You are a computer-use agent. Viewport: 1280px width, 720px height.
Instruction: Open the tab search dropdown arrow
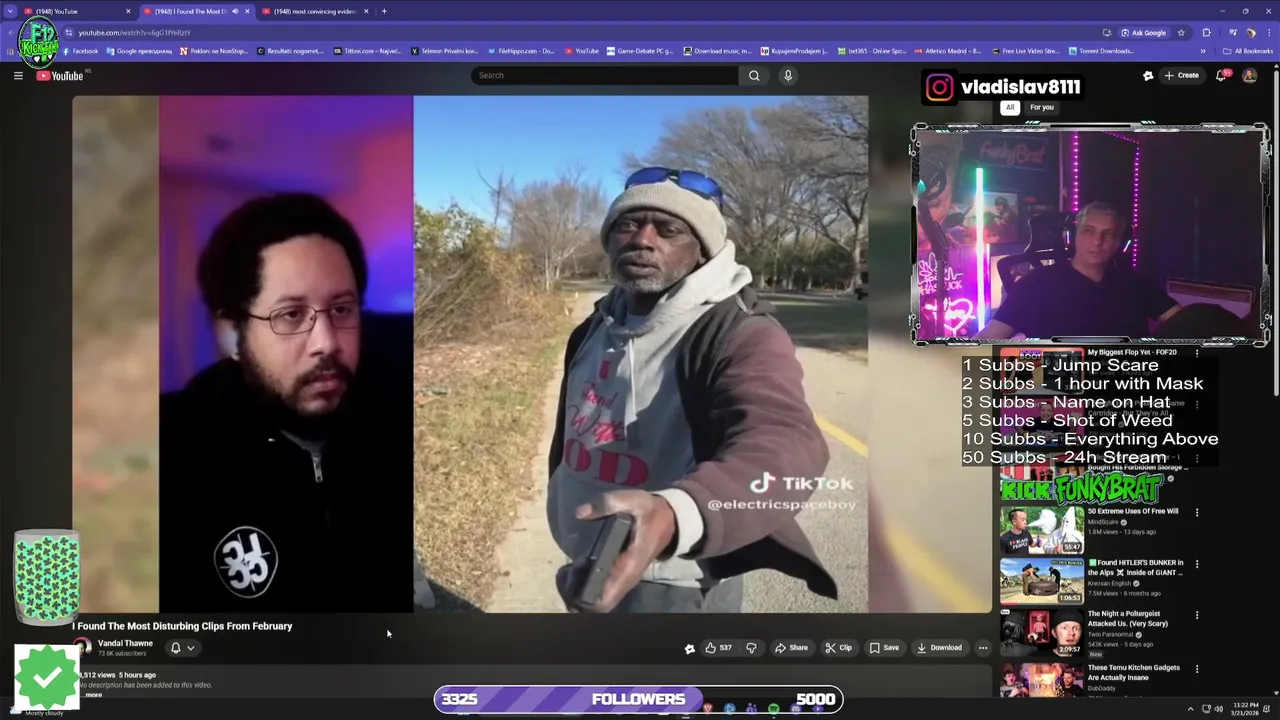[x=10, y=11]
